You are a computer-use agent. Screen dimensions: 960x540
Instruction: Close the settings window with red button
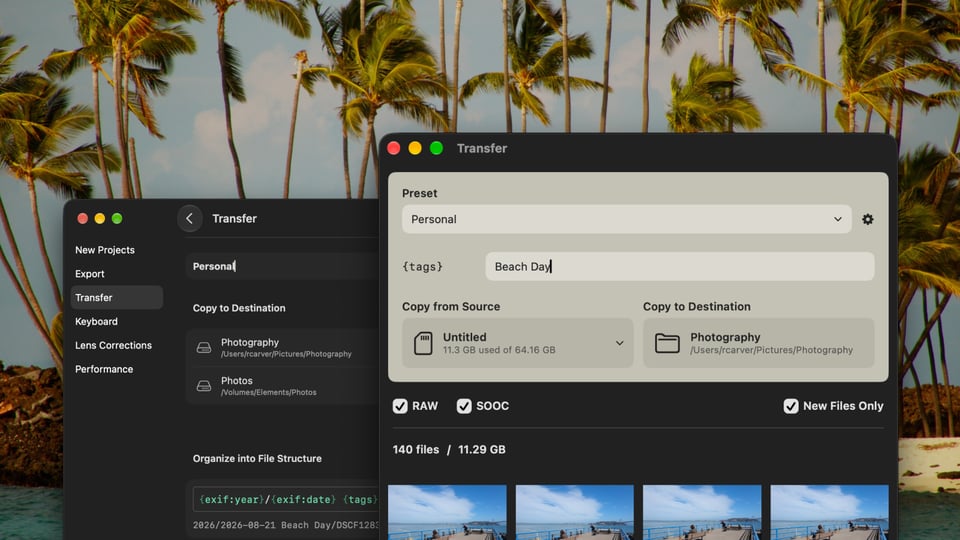(83, 219)
